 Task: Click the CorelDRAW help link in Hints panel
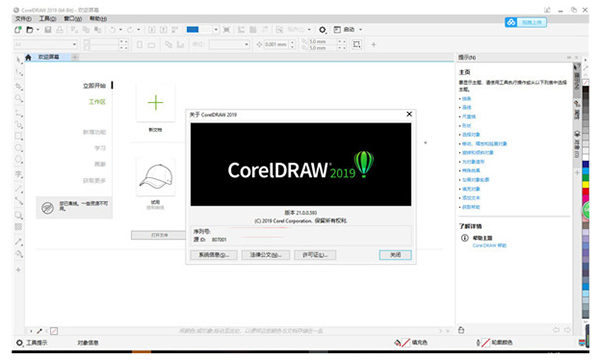pos(489,245)
